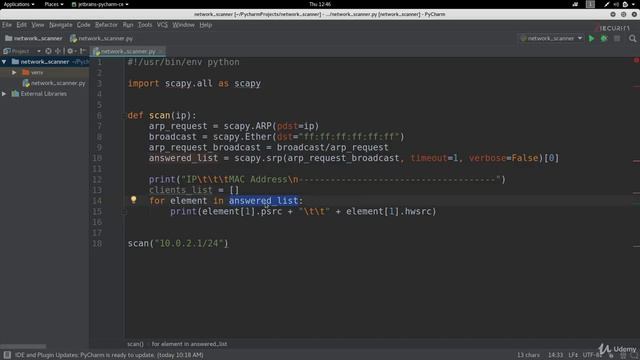
Task: Click the highlighted 'answered_list' text on line 14
Action: click(264, 200)
